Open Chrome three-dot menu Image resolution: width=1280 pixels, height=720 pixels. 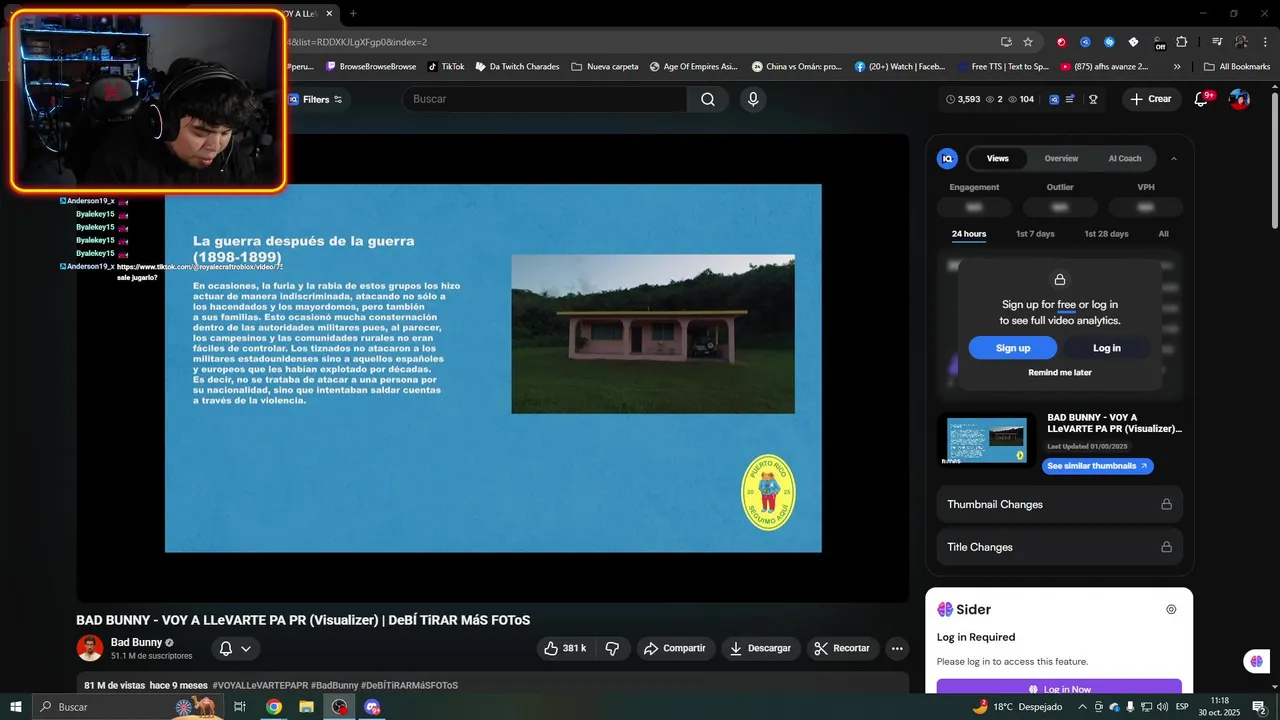tap(1264, 42)
